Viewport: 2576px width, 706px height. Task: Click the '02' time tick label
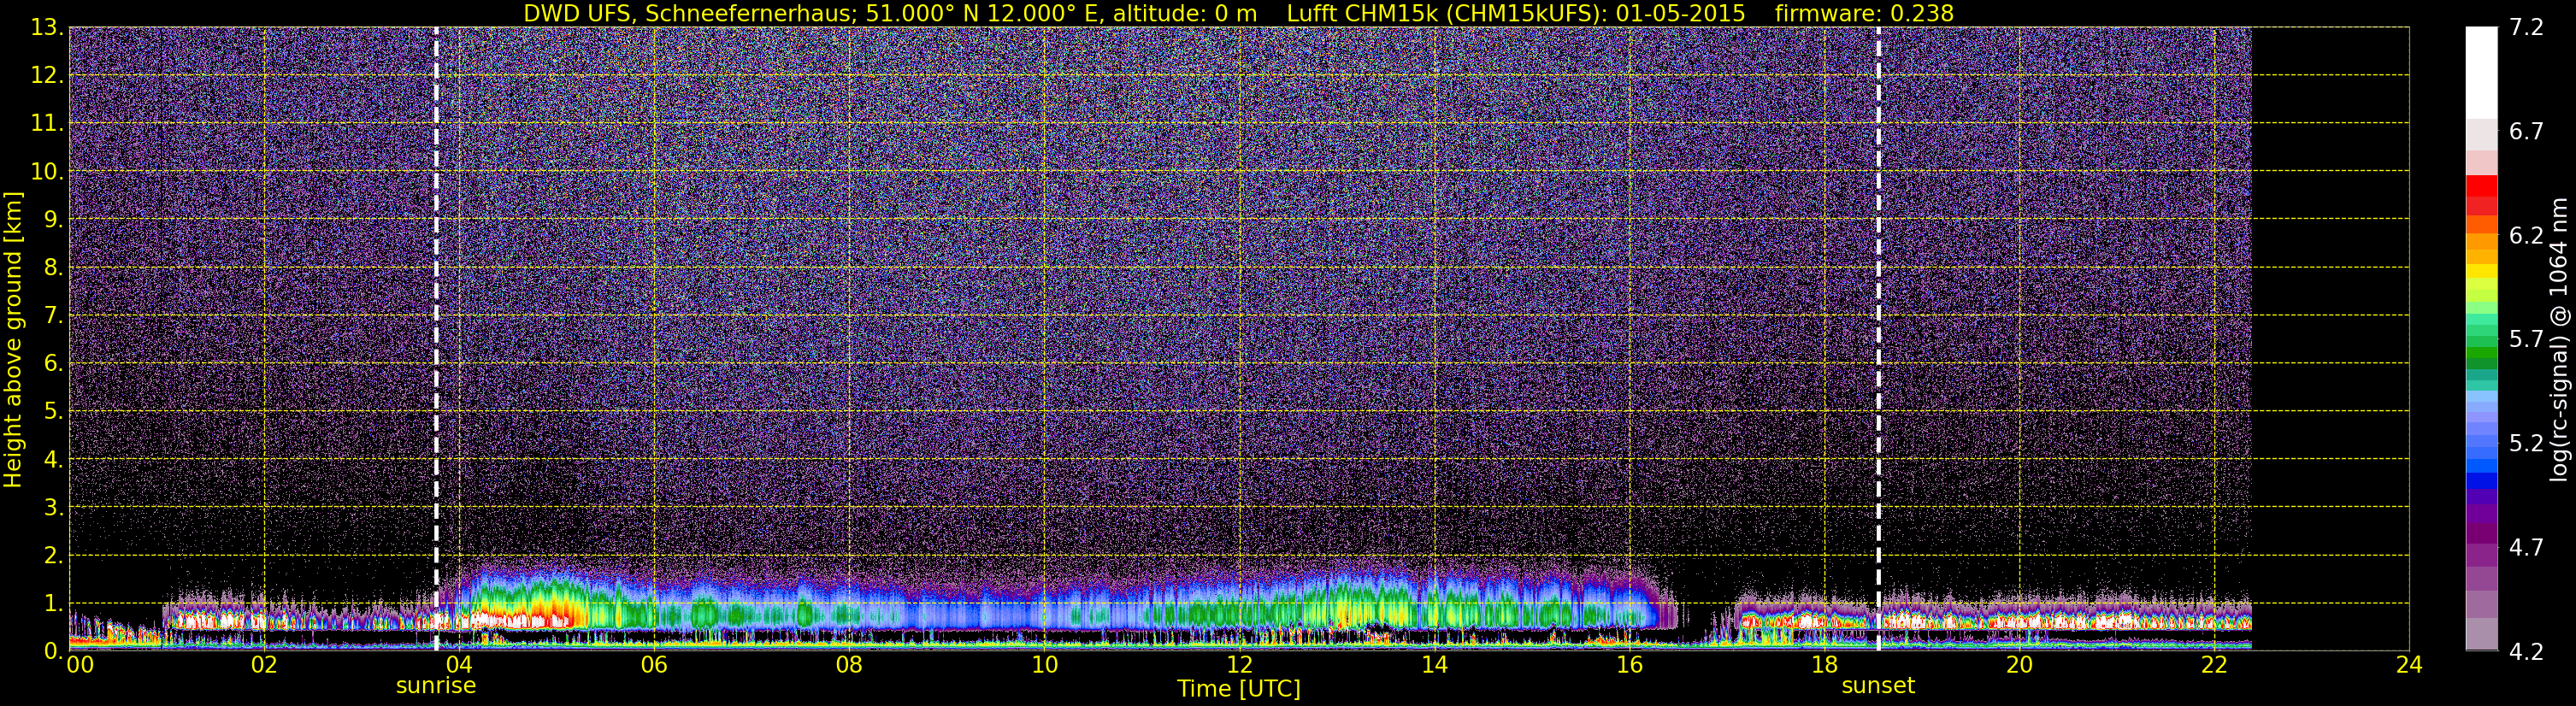[x=264, y=665]
